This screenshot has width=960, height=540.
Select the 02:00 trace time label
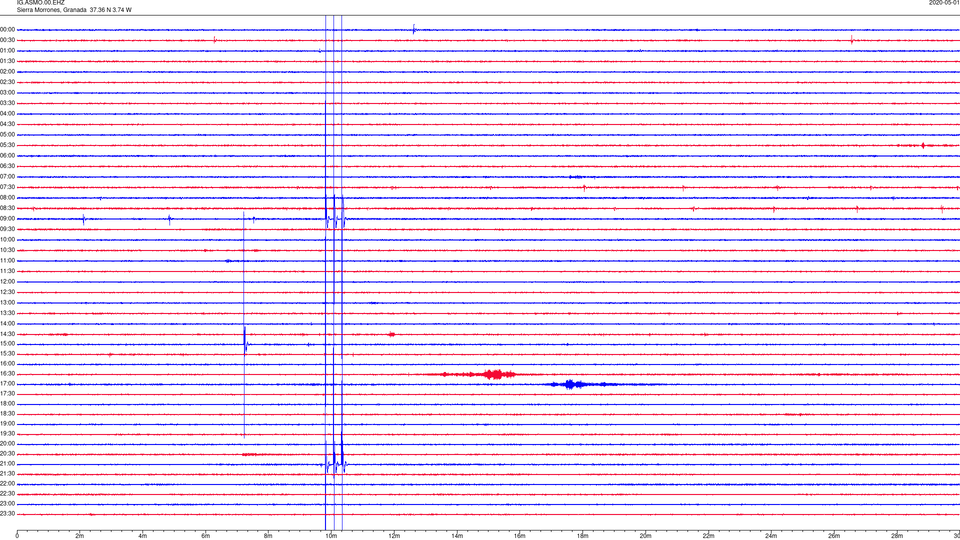pos(8,72)
